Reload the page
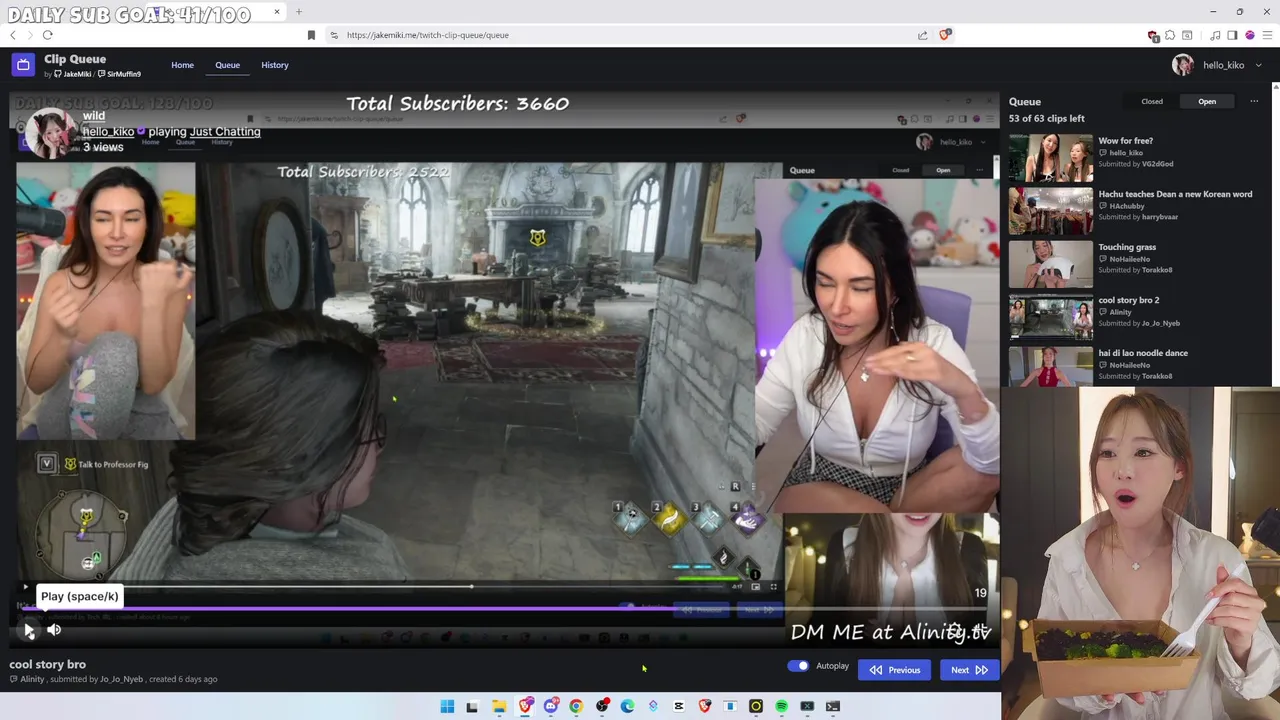Screen dimensions: 1280x720 (47, 35)
